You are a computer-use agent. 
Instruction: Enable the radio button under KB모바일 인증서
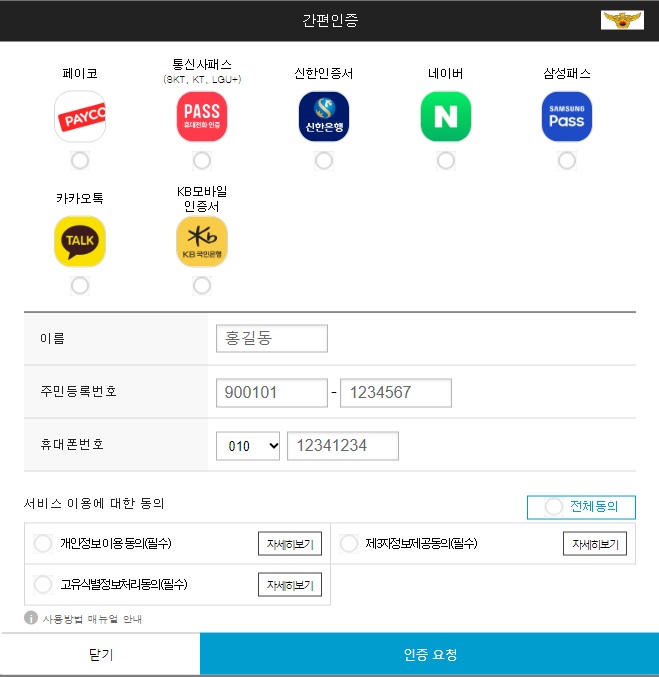point(202,285)
